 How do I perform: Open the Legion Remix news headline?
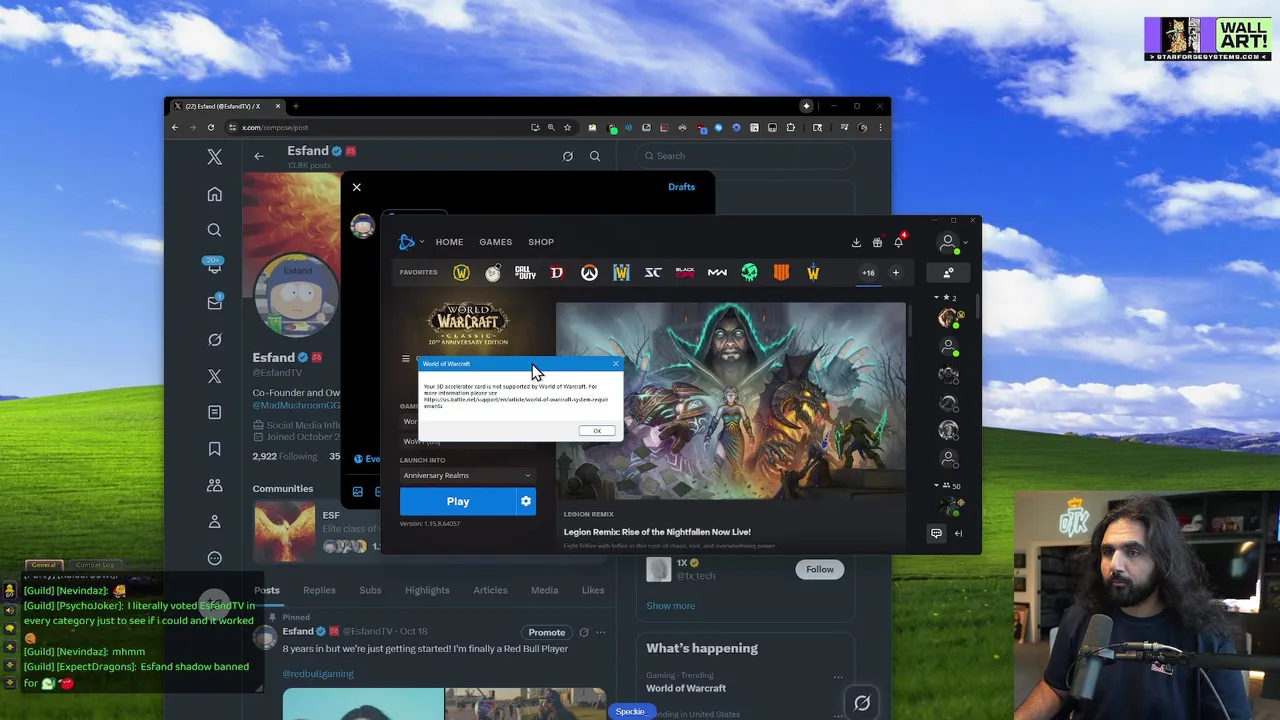657,532
